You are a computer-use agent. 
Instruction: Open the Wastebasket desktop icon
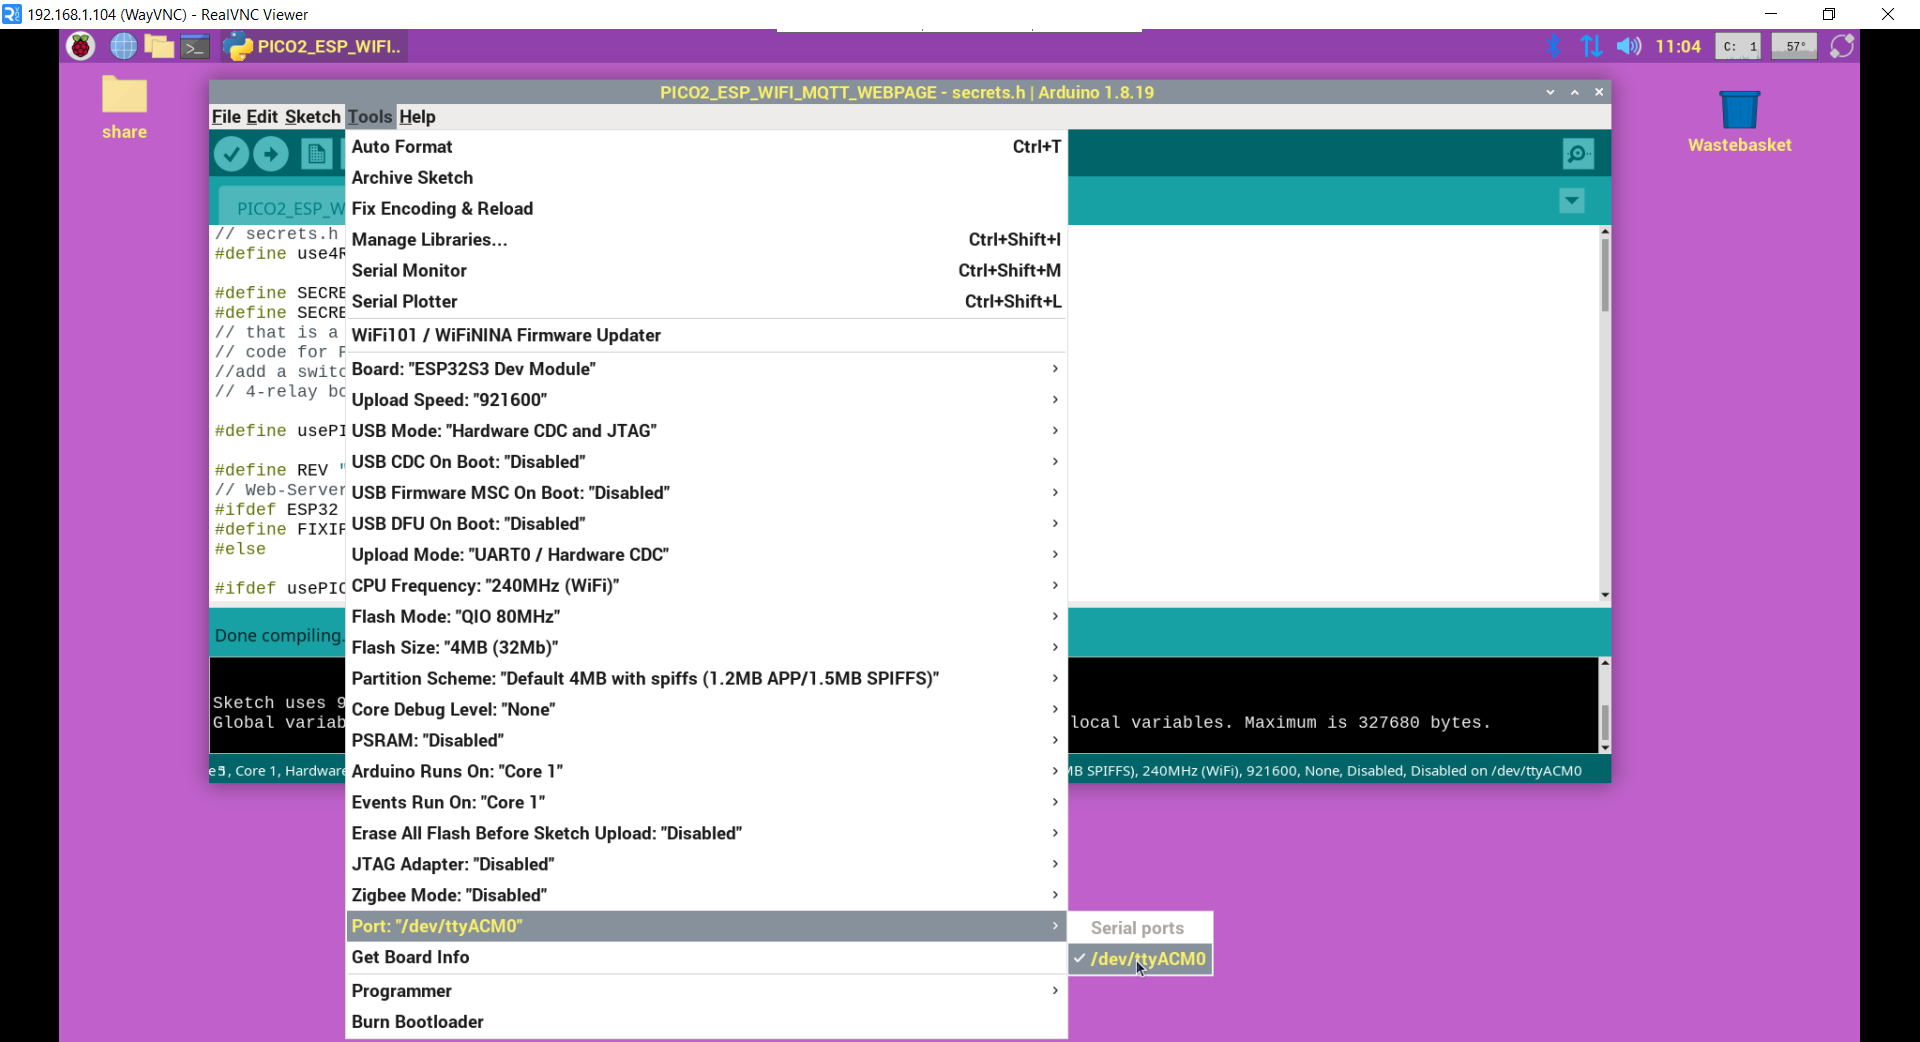click(x=1739, y=121)
